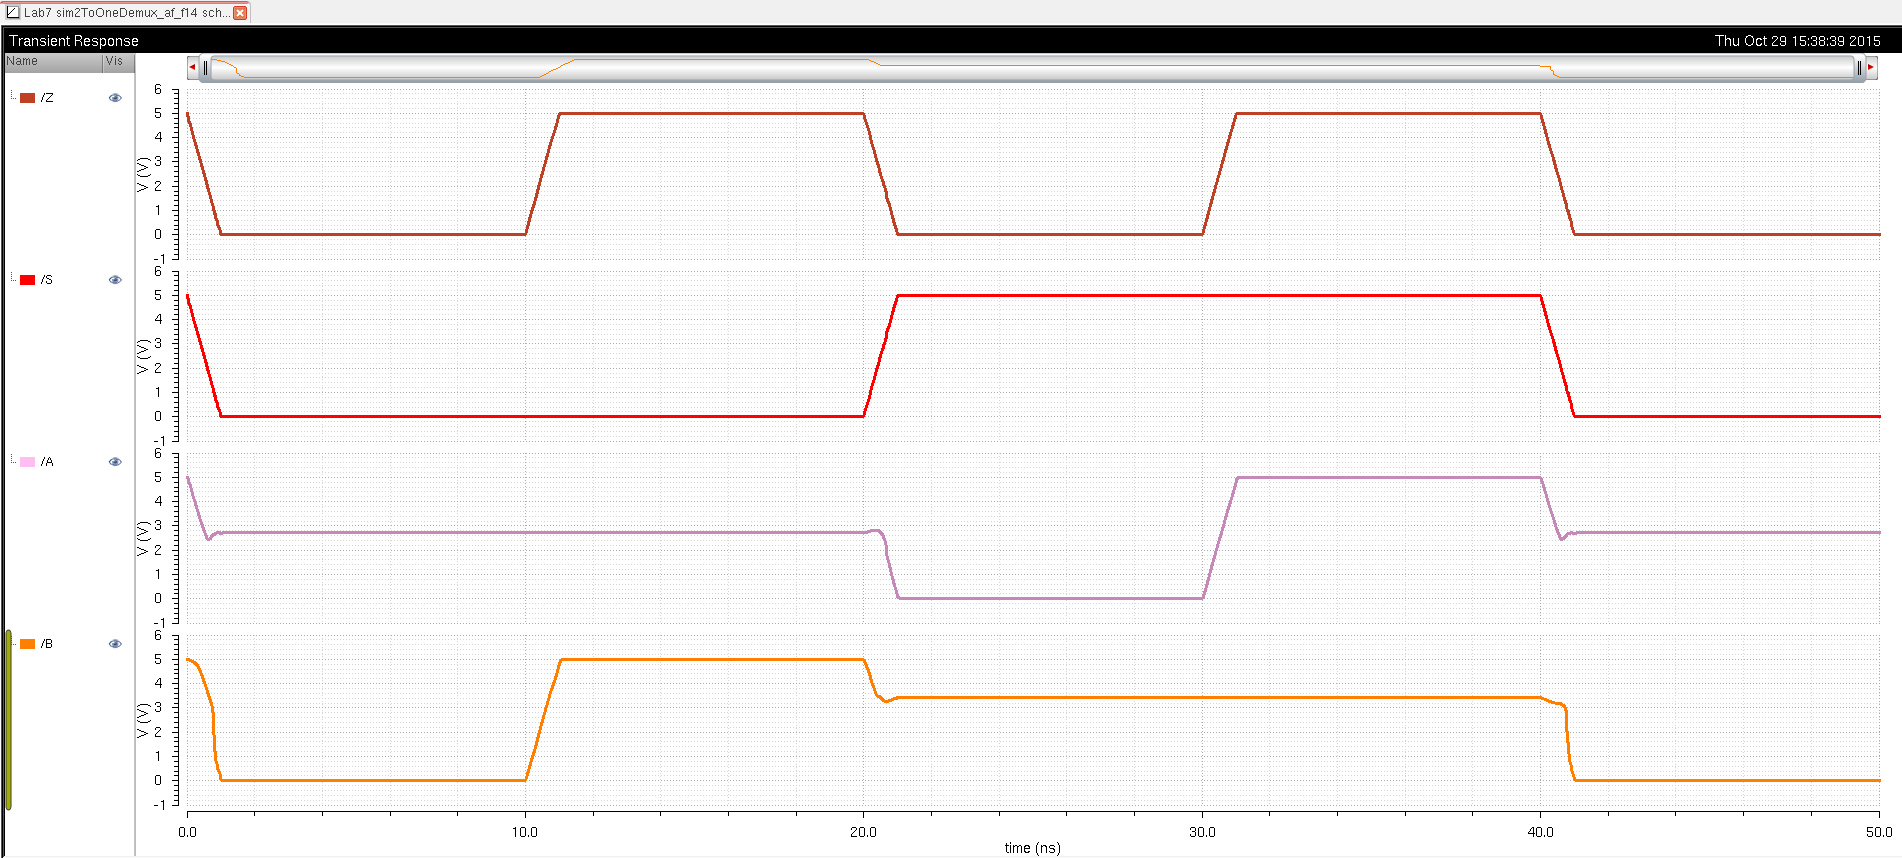Select the Lab7 sim2ToOneDemux_af_f14 tab
Viewport: 1902px width, 858px height.
(126, 13)
